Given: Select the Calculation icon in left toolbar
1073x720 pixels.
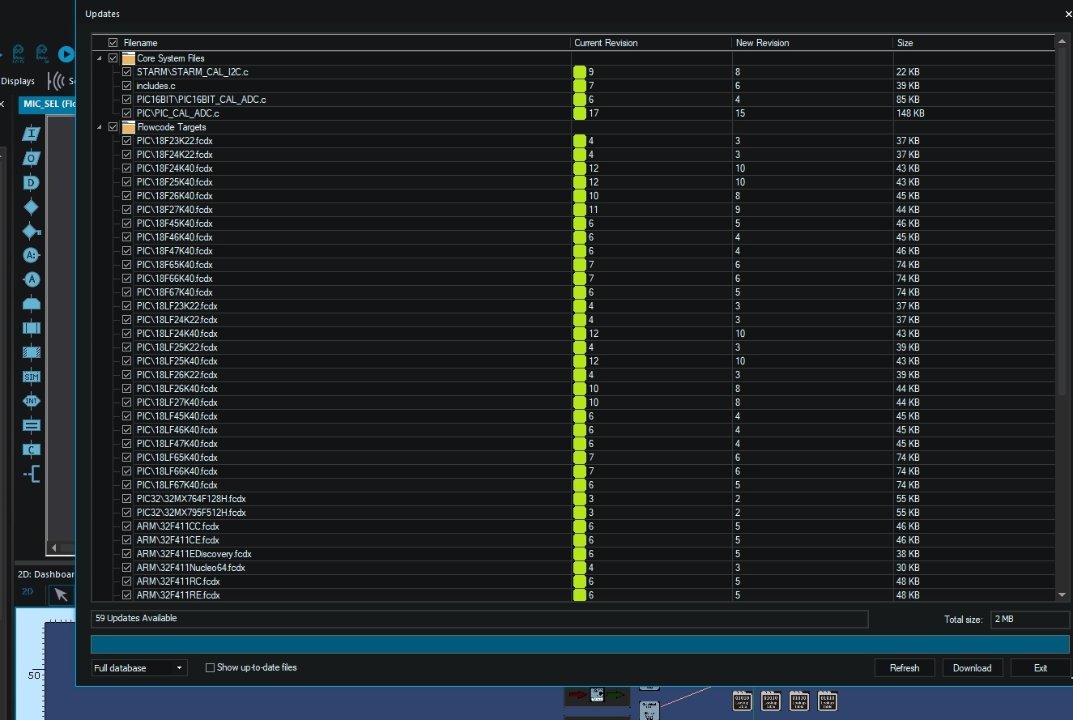Looking at the screenshot, I should pos(31,425).
